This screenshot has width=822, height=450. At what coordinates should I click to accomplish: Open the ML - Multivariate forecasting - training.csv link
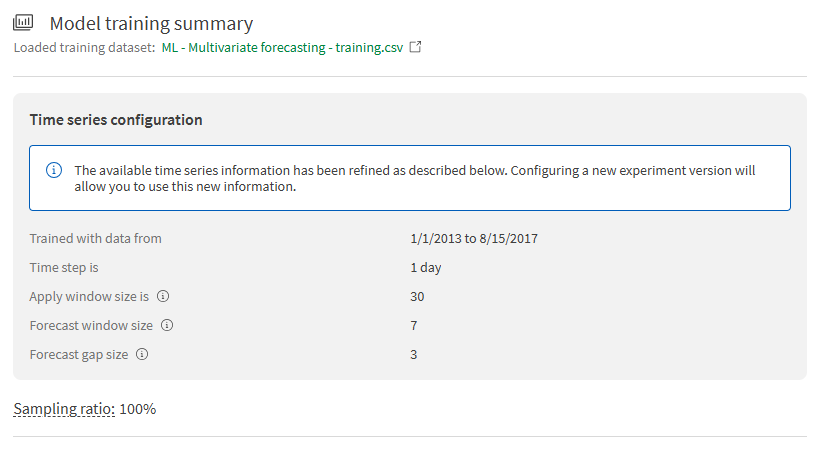[x=282, y=47]
